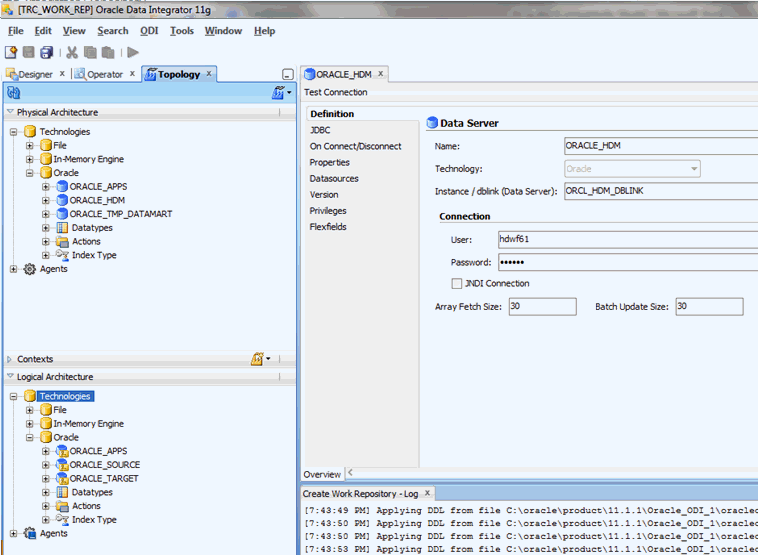
Task: Open the Help menu
Action: pos(264,31)
